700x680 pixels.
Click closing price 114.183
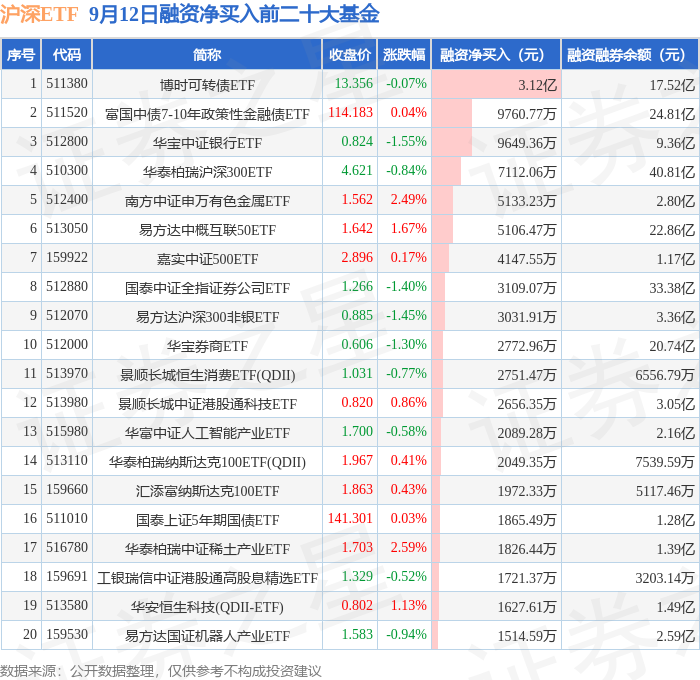350,113
